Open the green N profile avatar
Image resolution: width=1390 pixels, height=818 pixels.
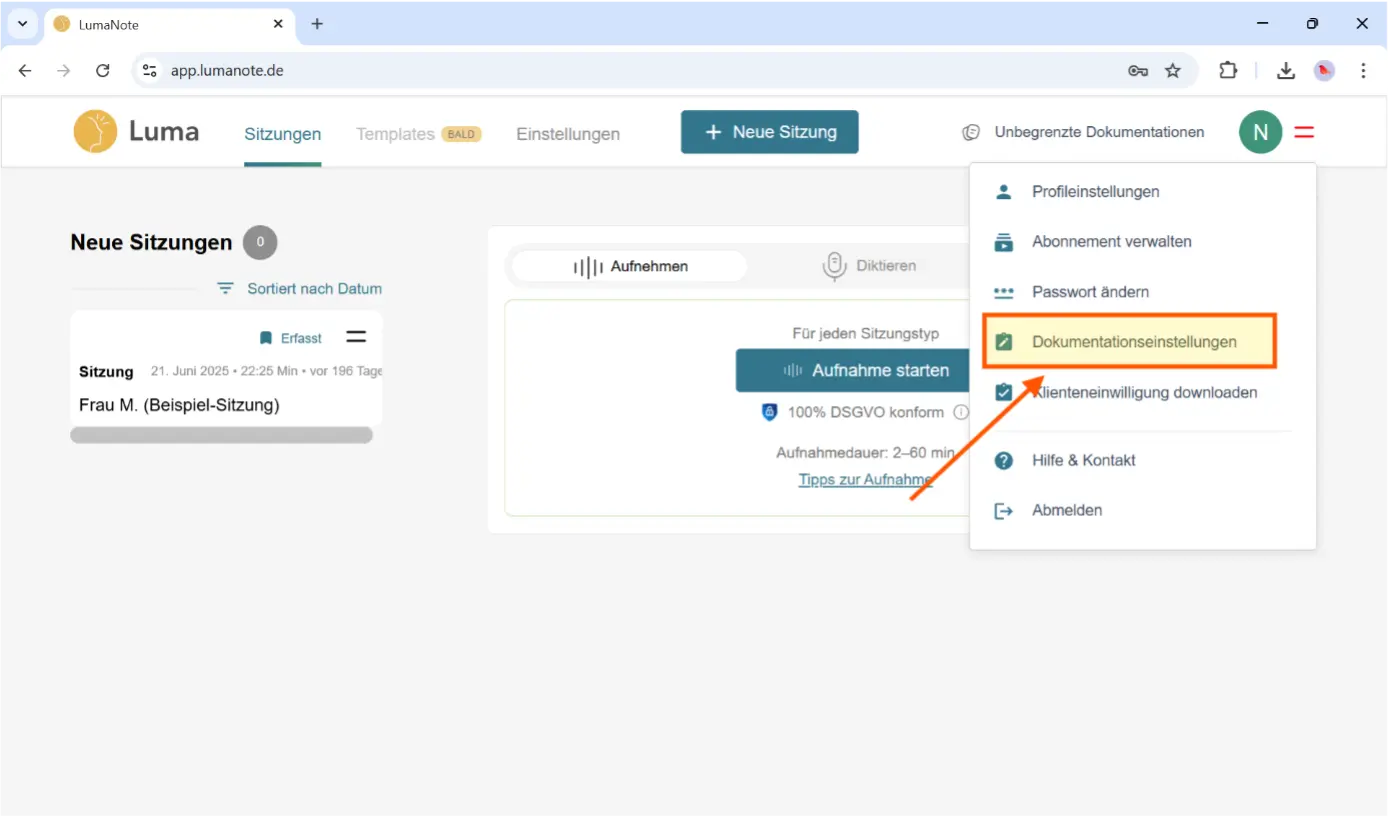[1260, 132]
